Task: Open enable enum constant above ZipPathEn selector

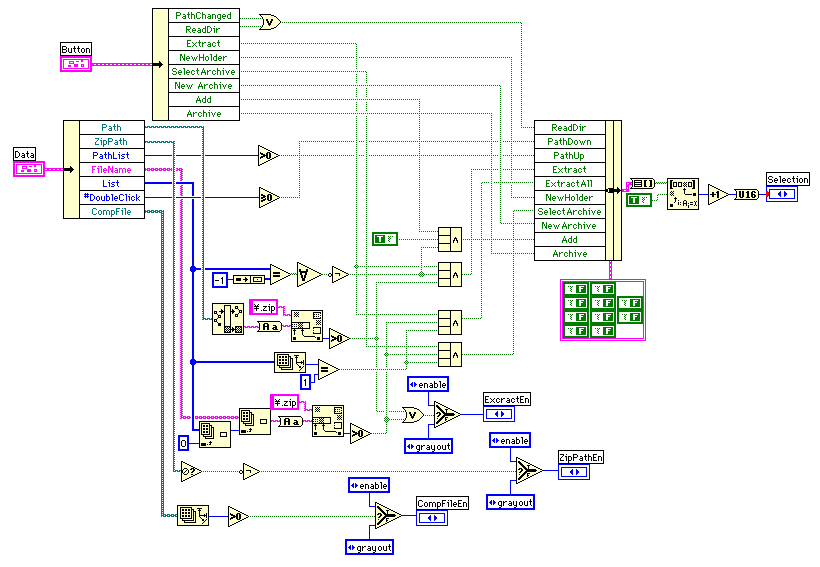Action: (510, 440)
